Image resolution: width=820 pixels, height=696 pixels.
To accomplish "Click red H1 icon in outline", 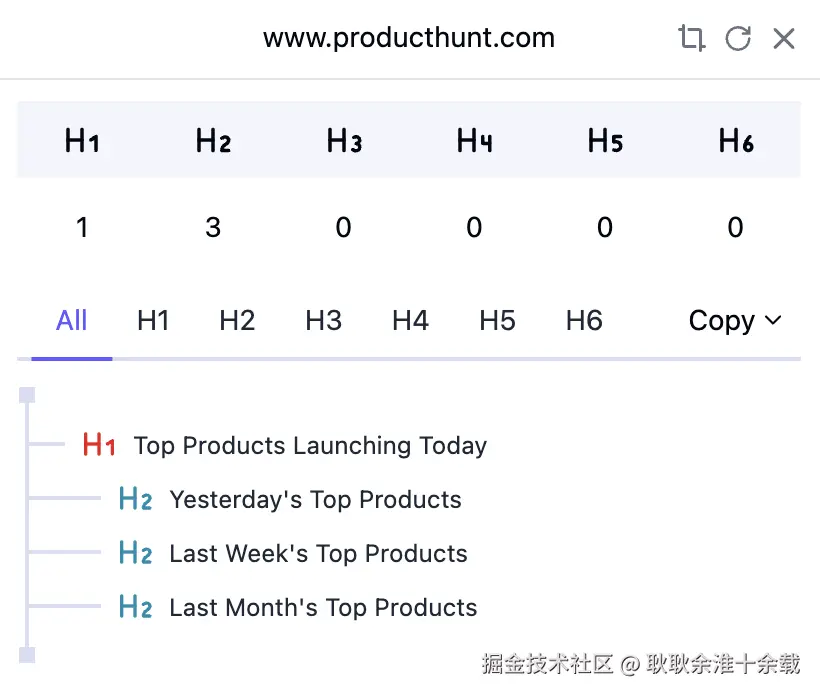I will click(x=99, y=446).
